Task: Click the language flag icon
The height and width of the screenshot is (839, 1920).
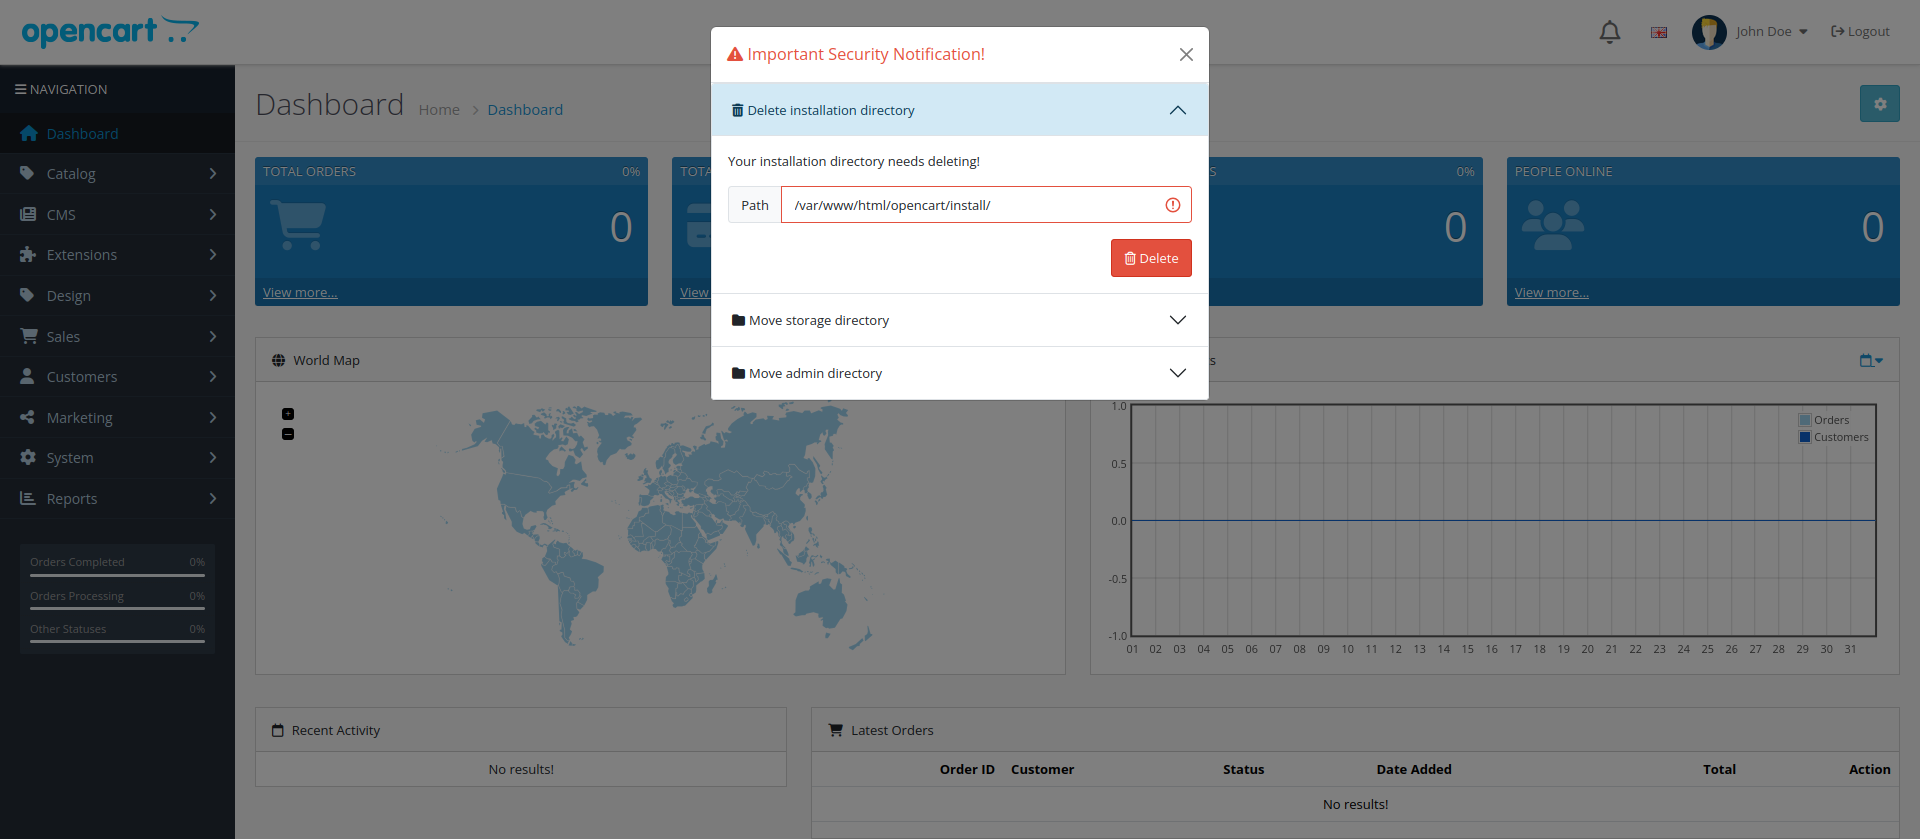Action: pos(1659,32)
